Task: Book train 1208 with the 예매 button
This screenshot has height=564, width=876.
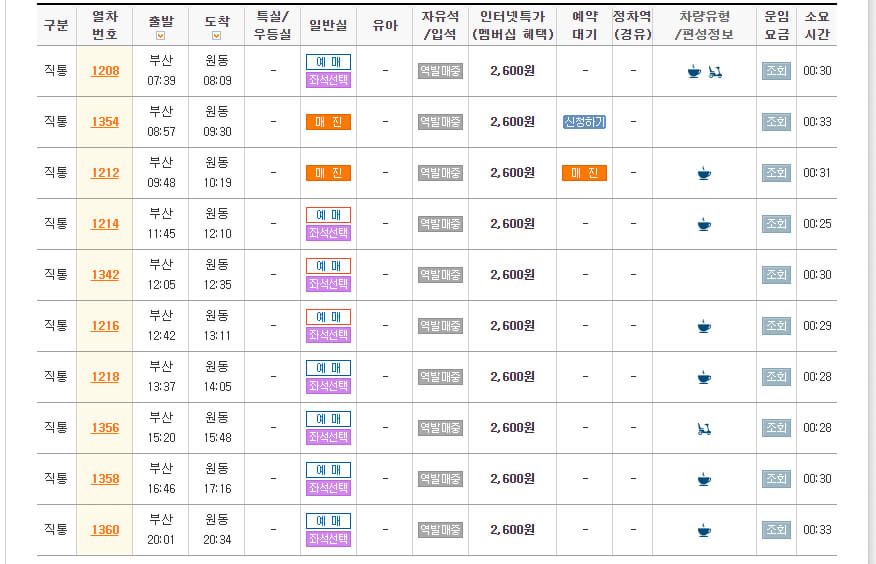Action: click(328, 62)
